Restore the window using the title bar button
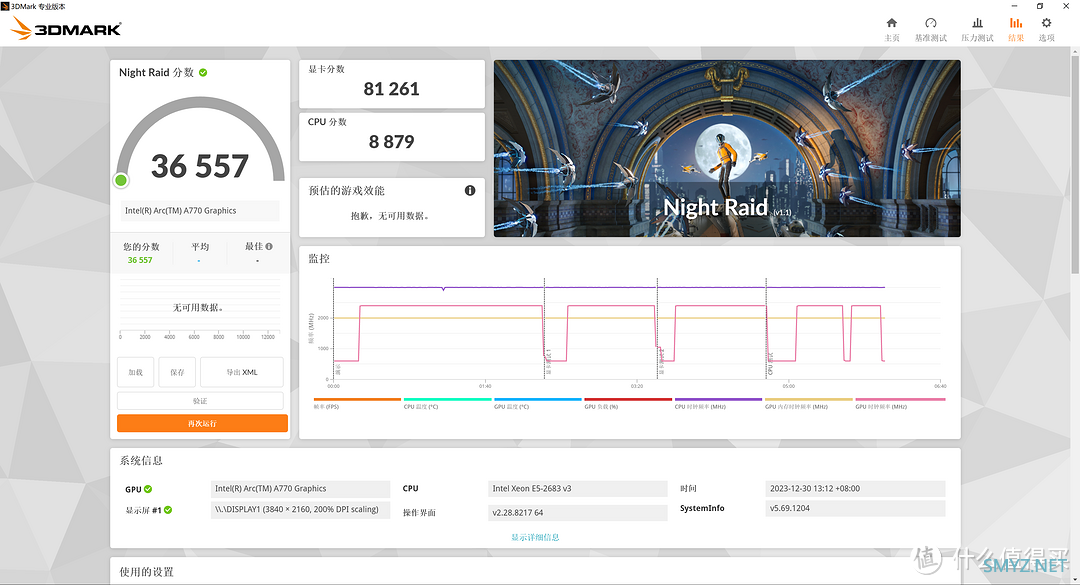This screenshot has width=1080, height=585. [1040, 6]
